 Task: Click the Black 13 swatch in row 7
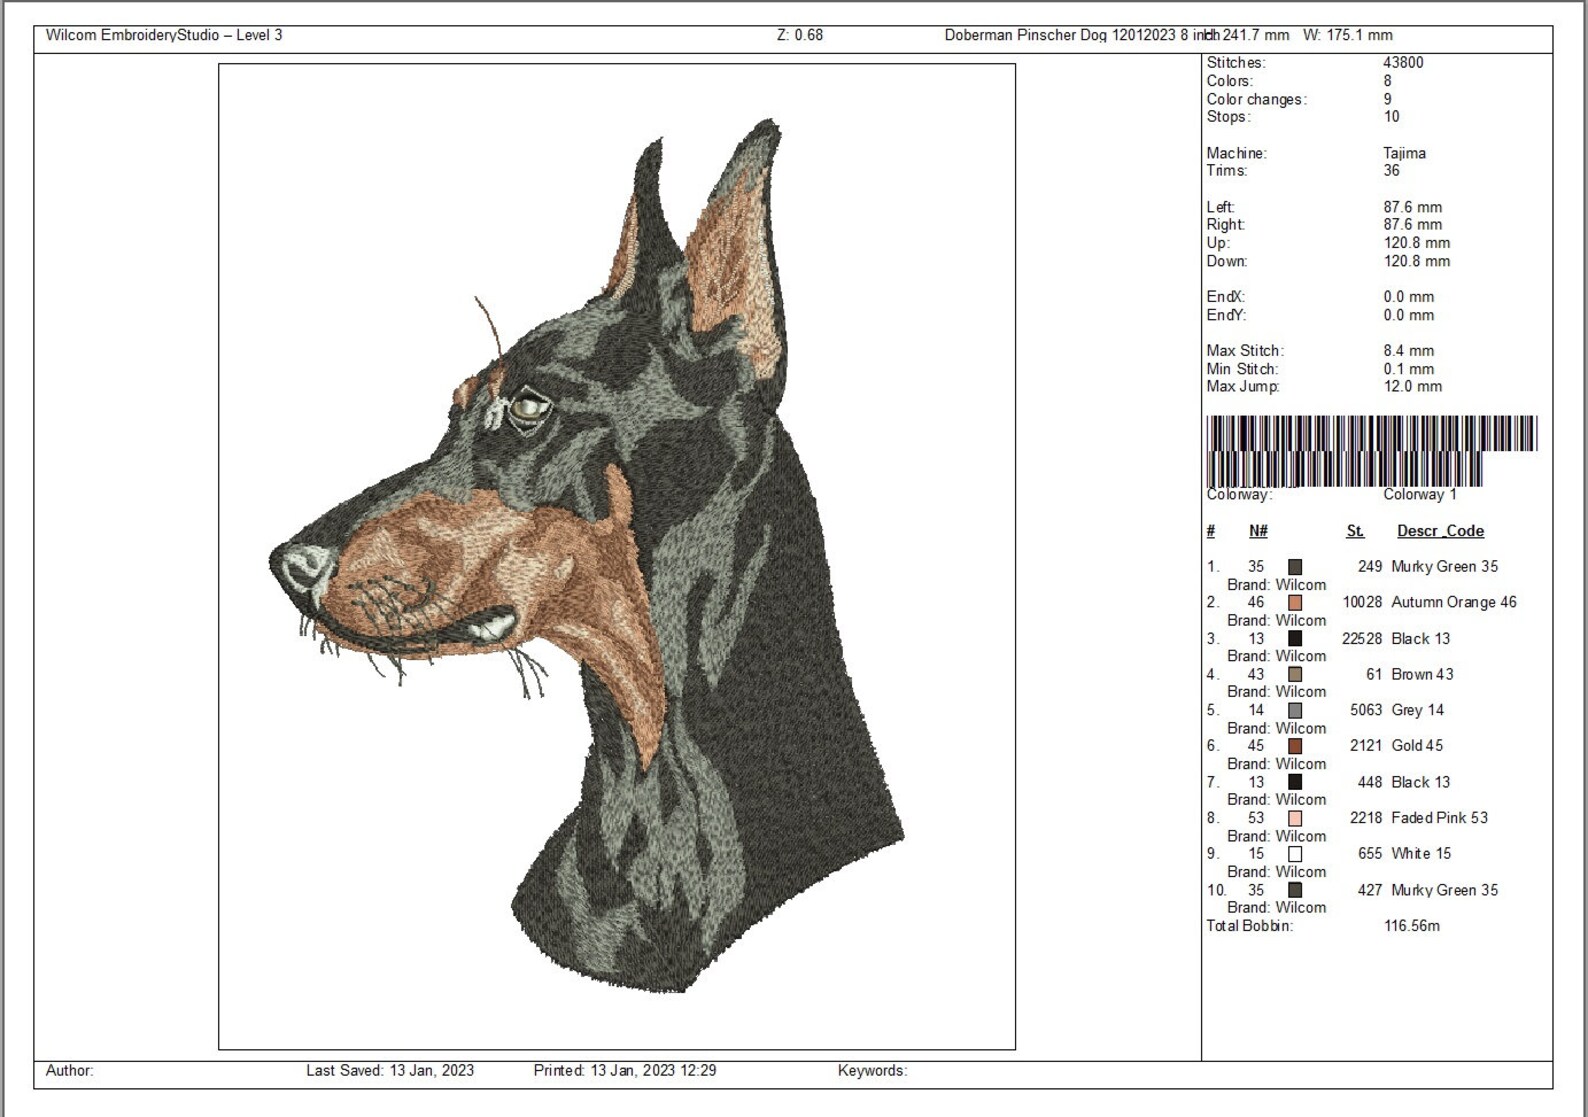1295,782
